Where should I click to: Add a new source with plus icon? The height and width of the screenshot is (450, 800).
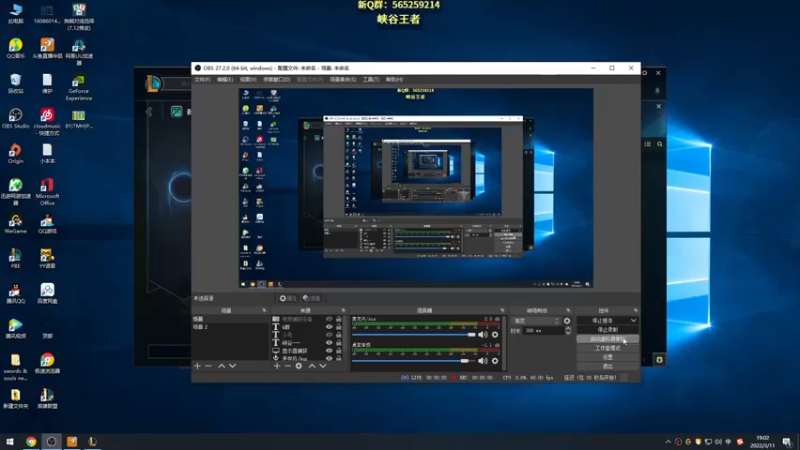277,366
